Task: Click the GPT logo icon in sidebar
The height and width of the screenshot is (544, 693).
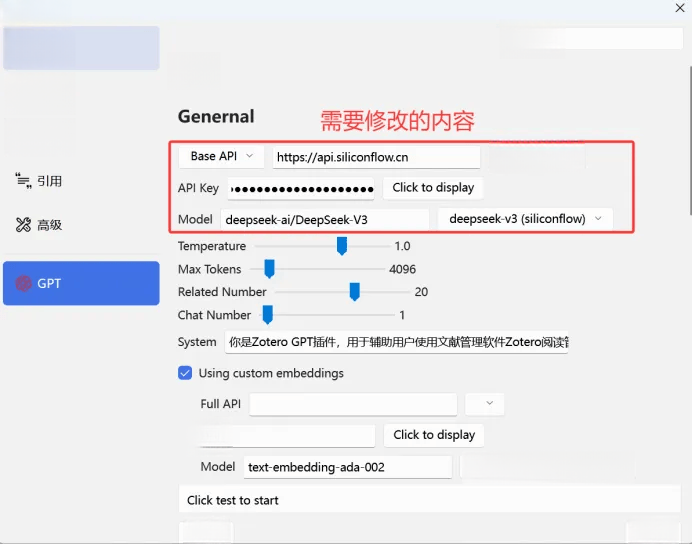Action: (24, 283)
